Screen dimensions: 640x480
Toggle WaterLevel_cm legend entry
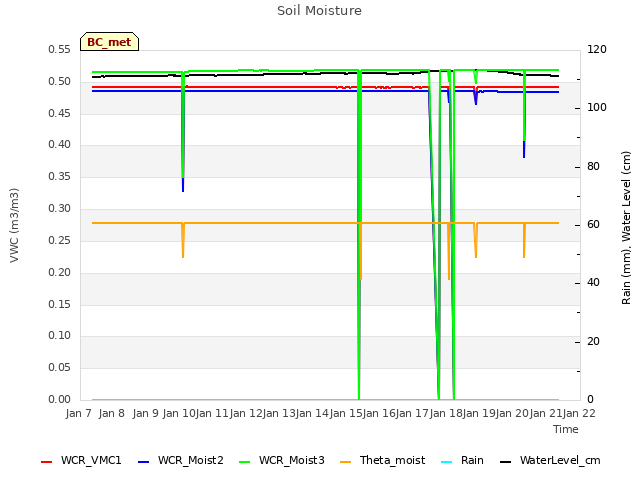[550, 460]
